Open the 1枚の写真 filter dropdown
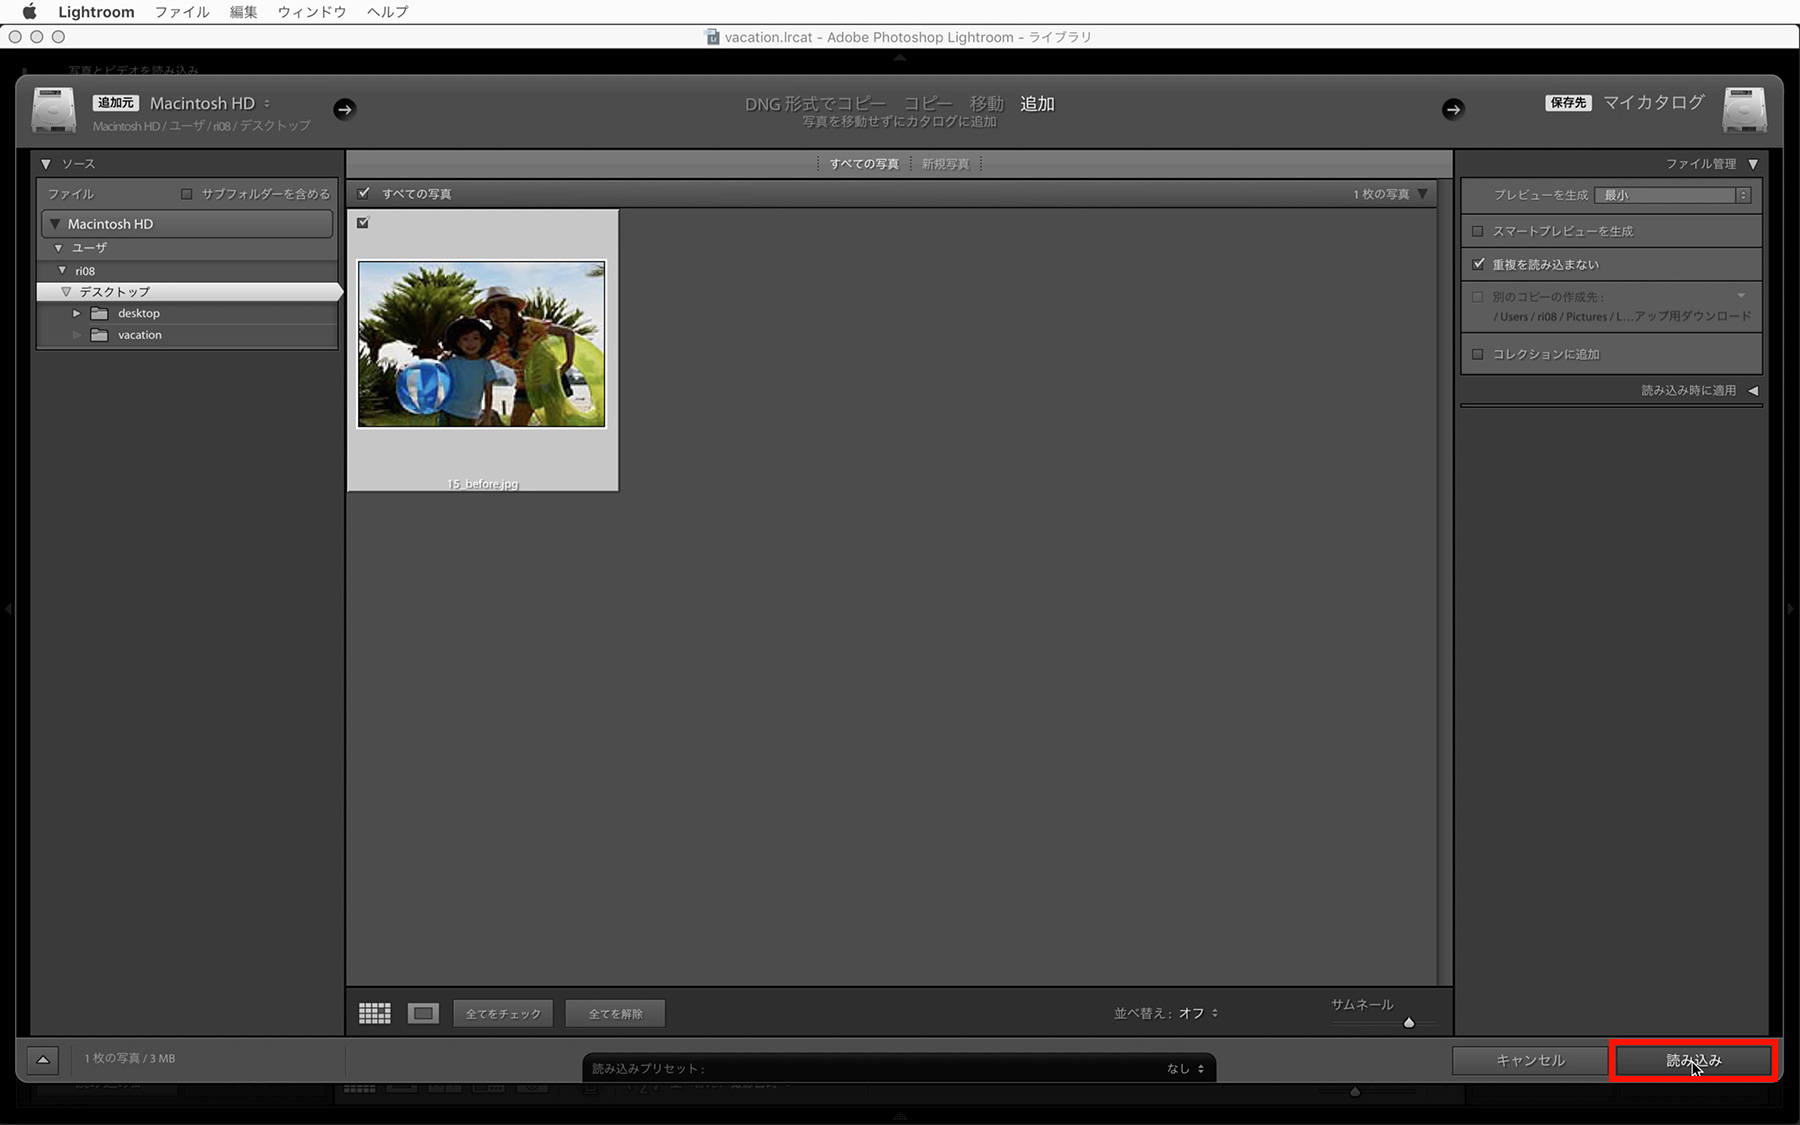 click(x=1423, y=194)
